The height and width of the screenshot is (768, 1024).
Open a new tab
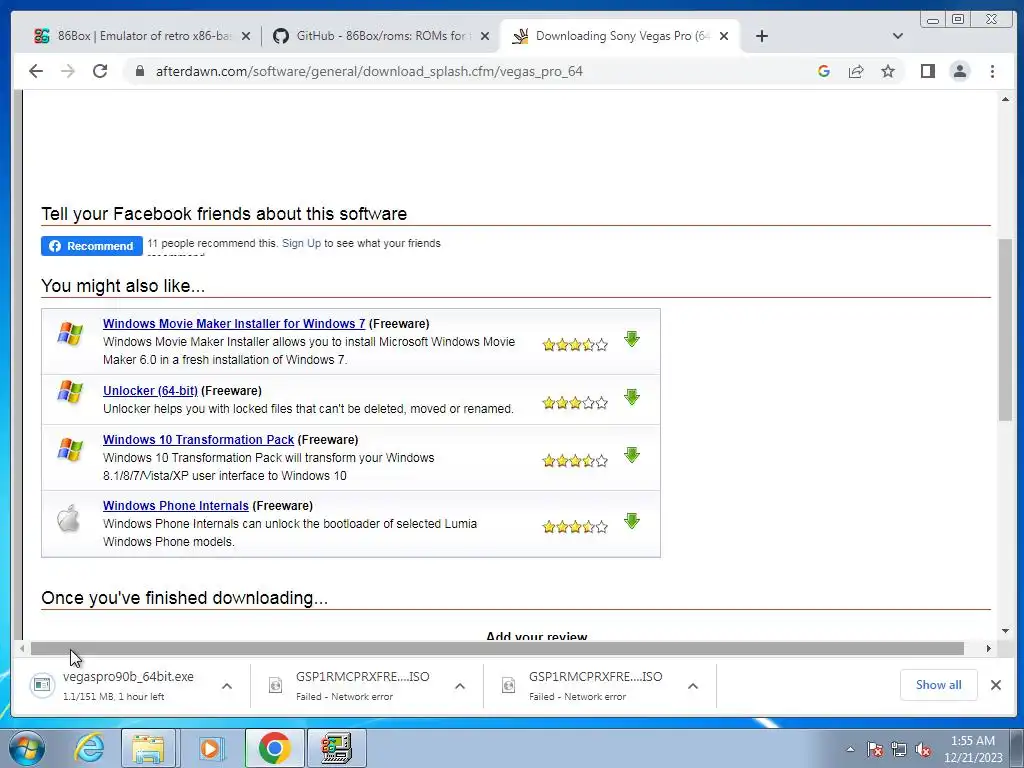tap(761, 36)
